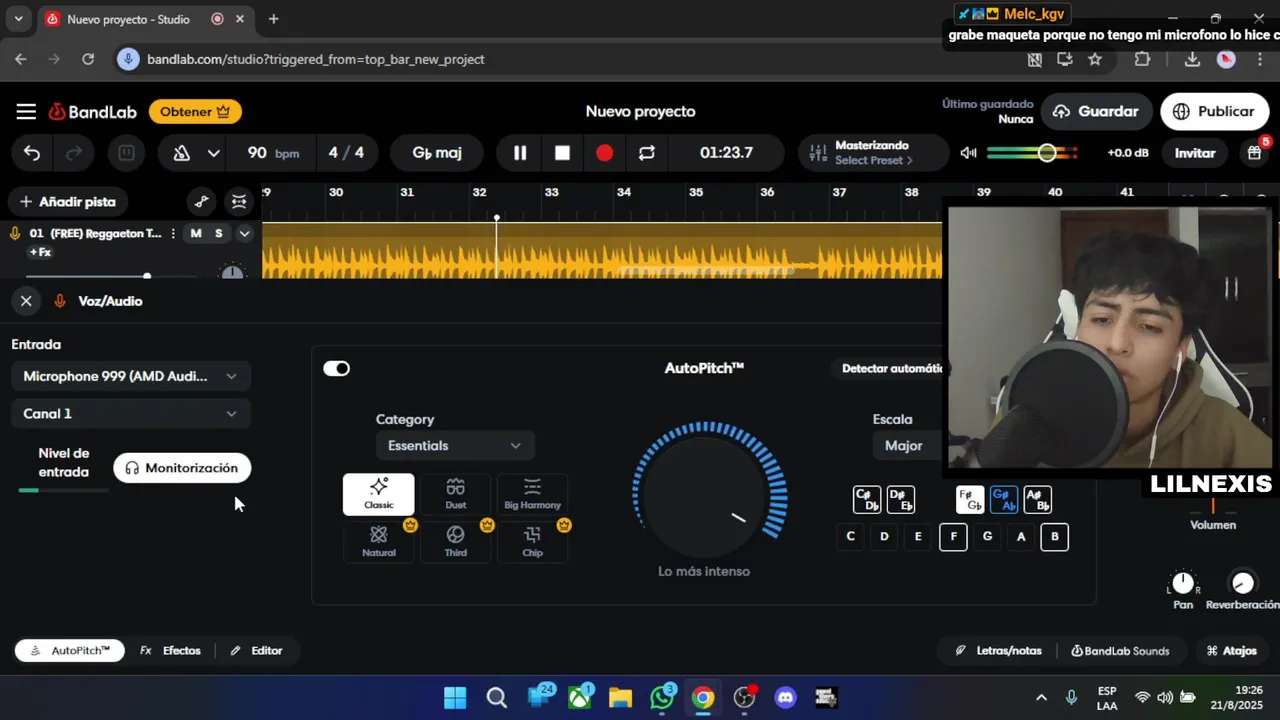
Task: Open the Canal 1 dropdown
Action: coord(131,413)
